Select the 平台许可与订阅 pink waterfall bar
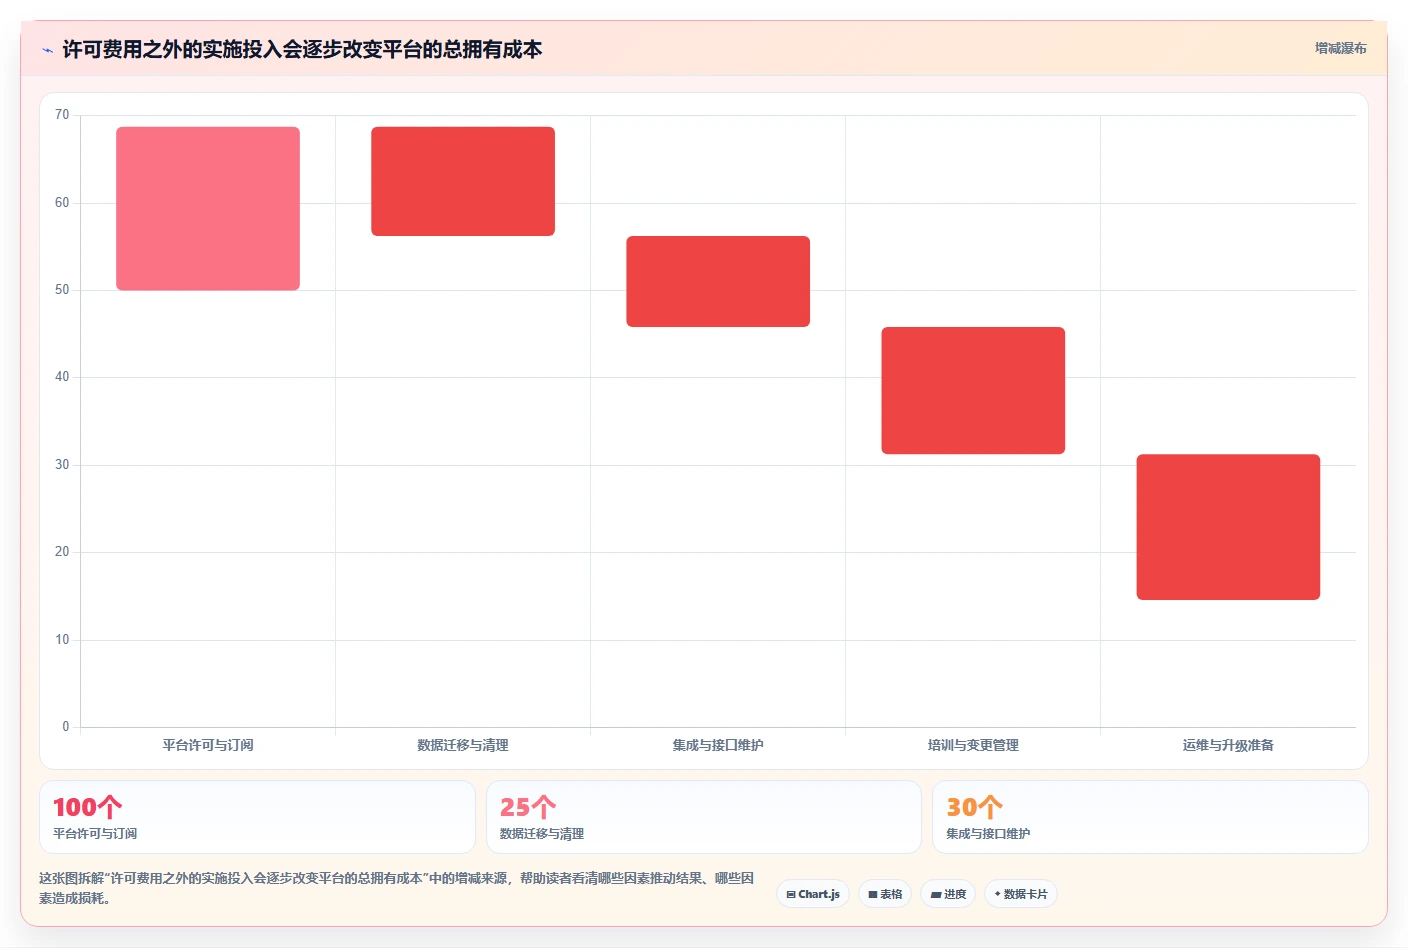Screen dimensions: 1408x948 pyautogui.click(x=208, y=208)
